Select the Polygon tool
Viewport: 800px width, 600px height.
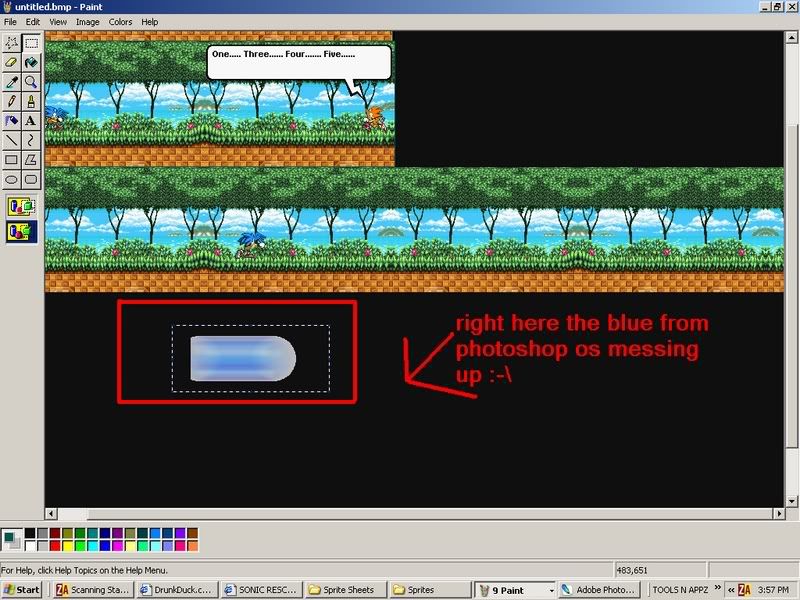[31, 160]
